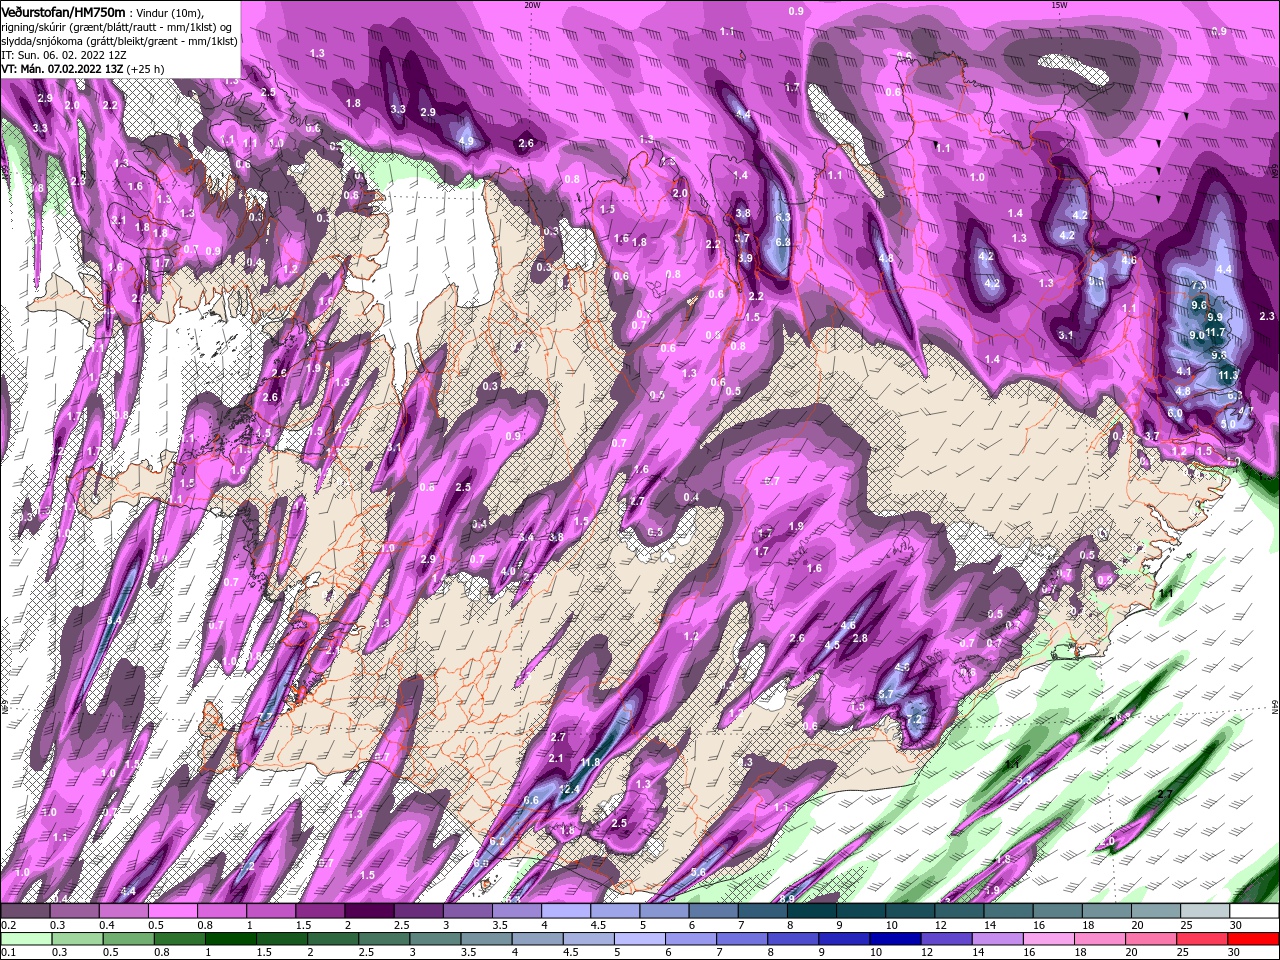
Task: Click the darkest purple swatch between 2 and 2.5
Action: point(368,911)
